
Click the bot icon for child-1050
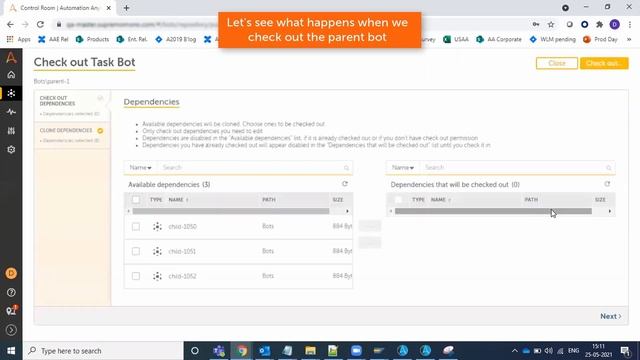(157, 227)
